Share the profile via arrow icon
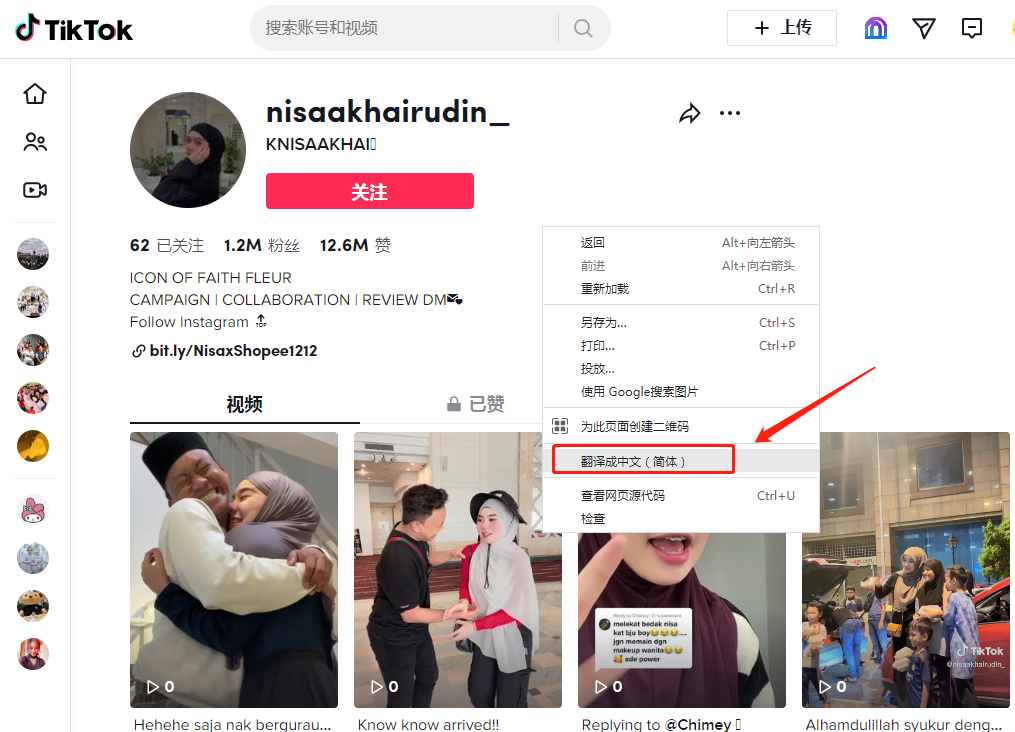 click(x=690, y=113)
